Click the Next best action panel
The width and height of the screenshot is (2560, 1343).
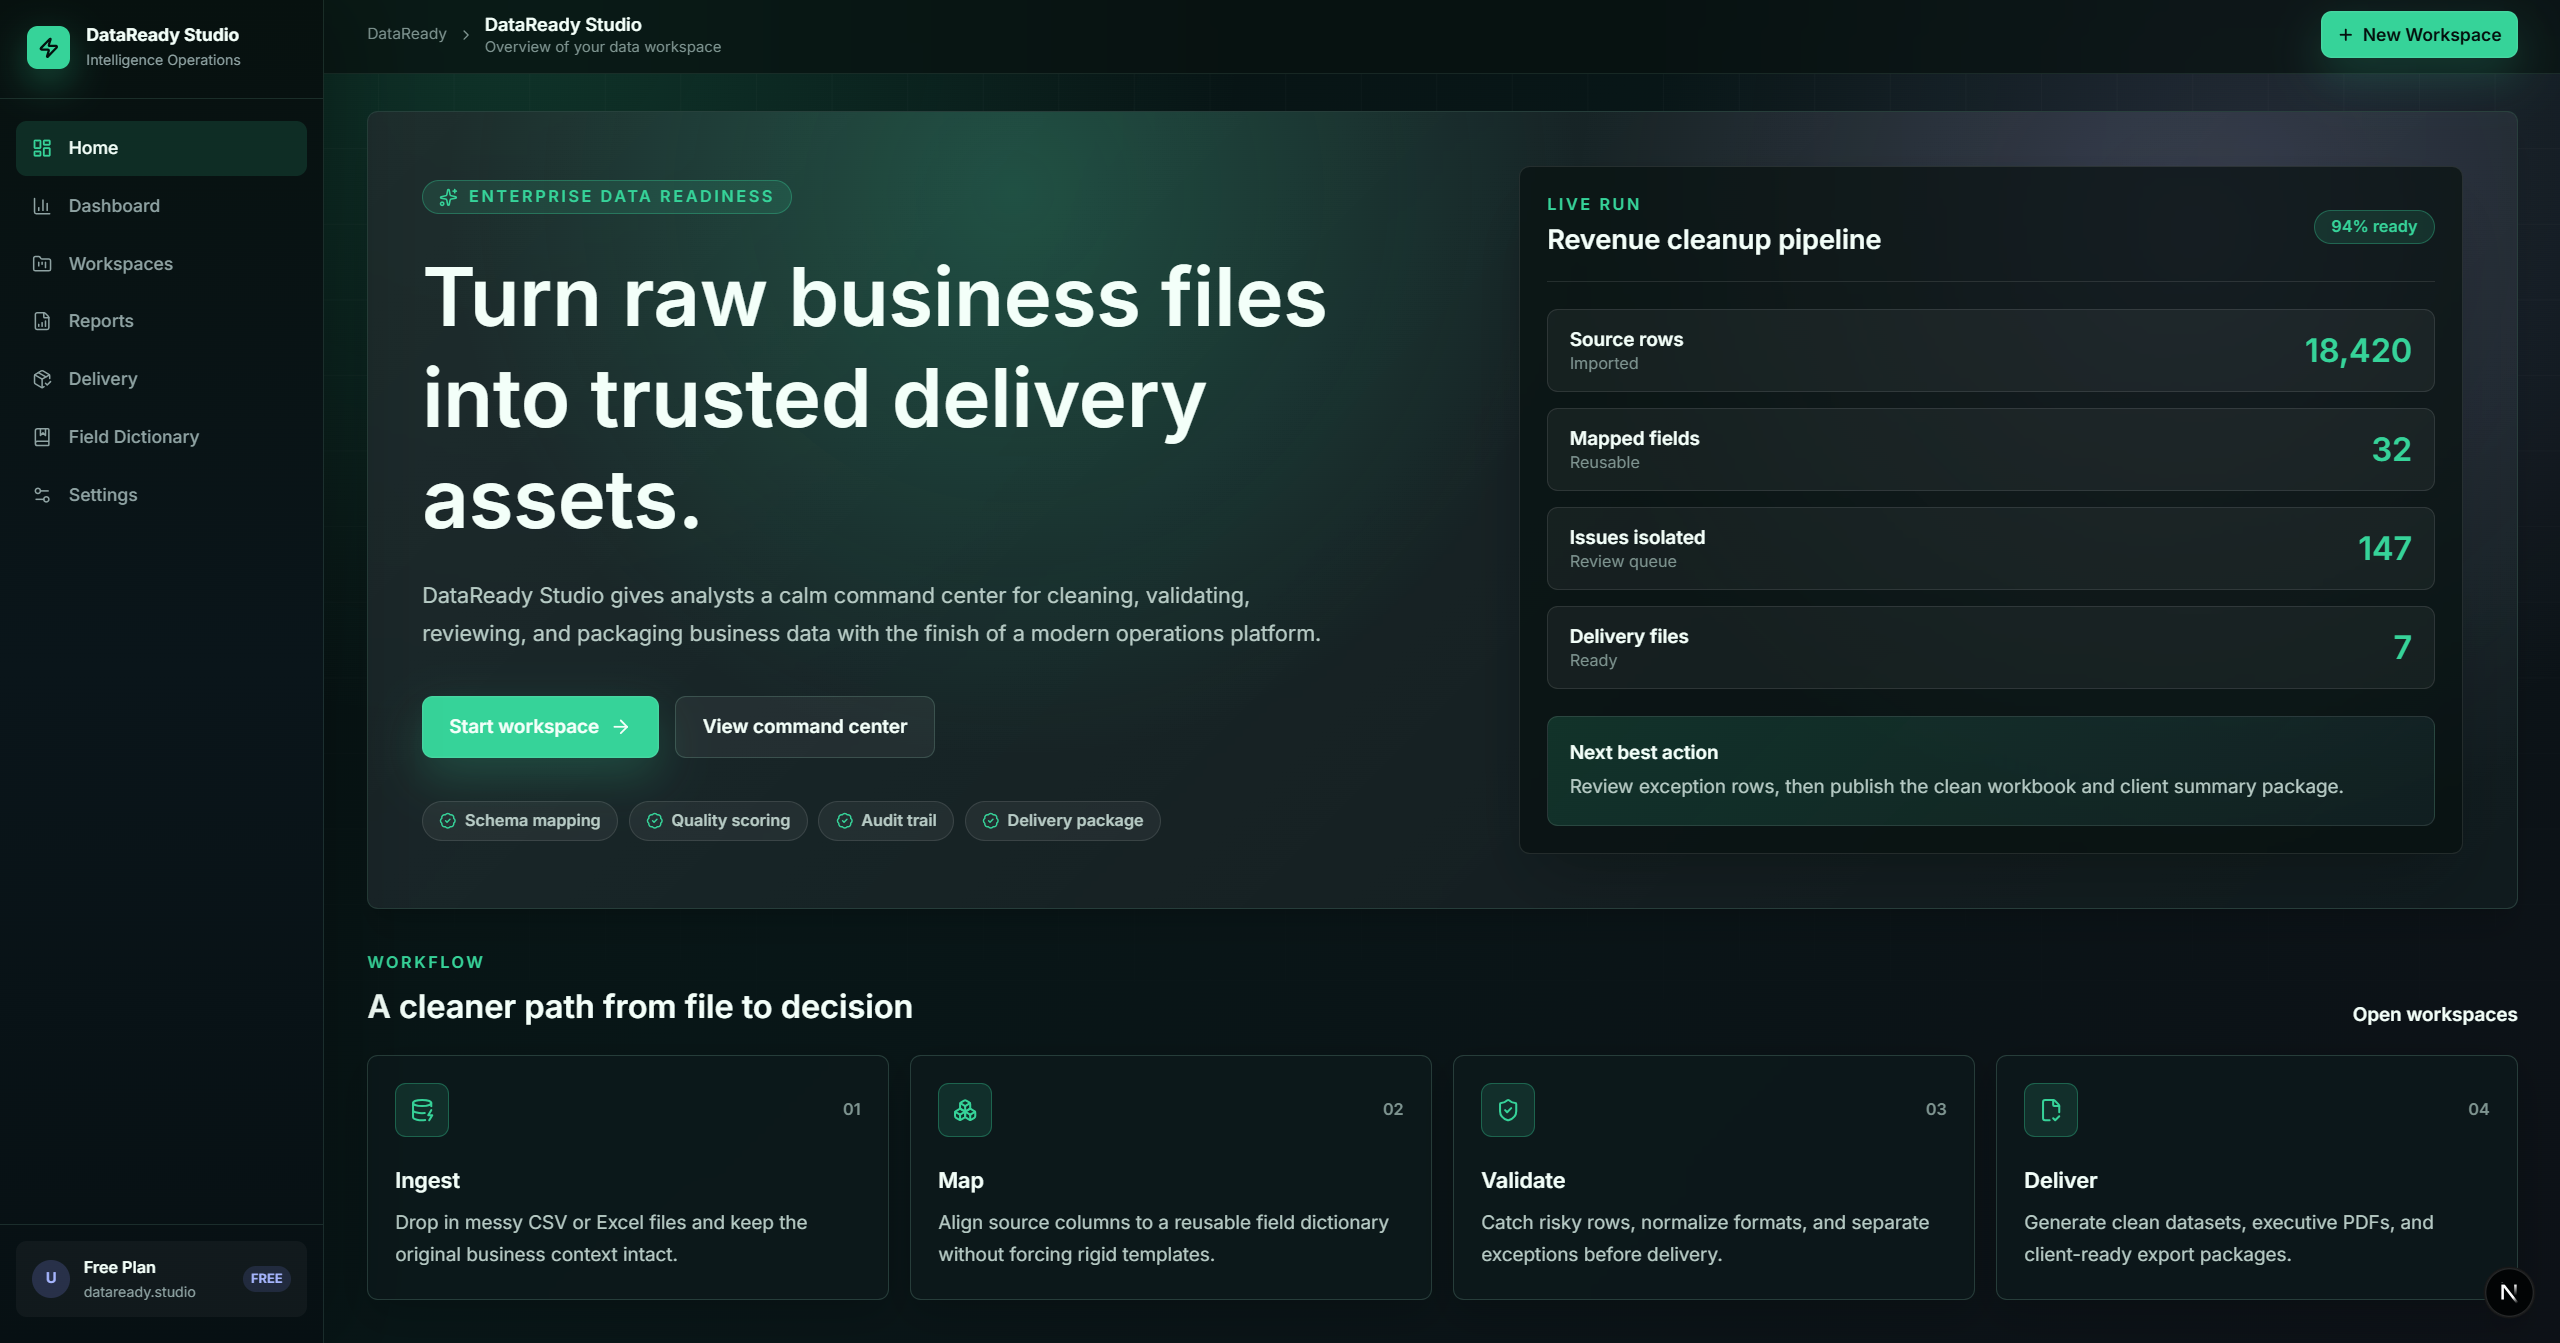coord(1991,771)
